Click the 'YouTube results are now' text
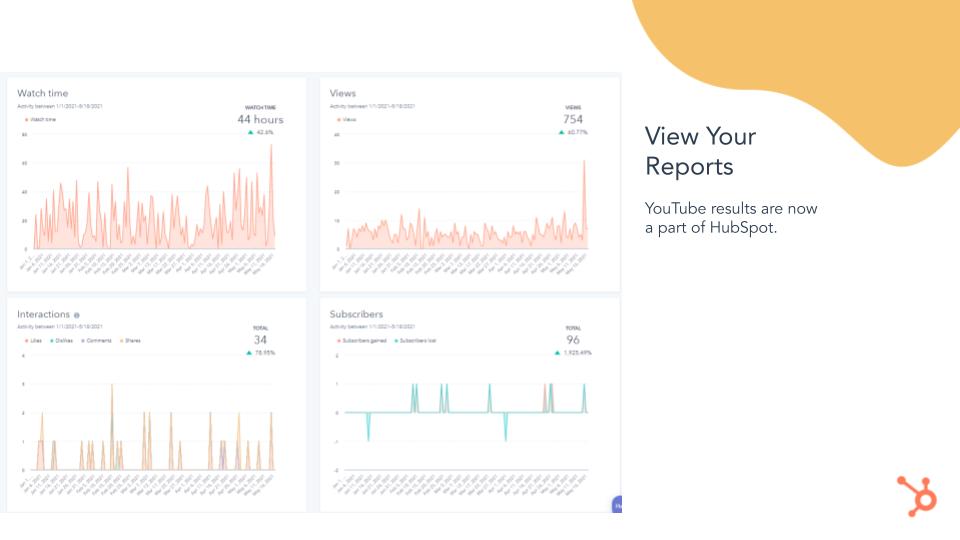The width and height of the screenshot is (960, 540). pyautogui.click(x=731, y=208)
